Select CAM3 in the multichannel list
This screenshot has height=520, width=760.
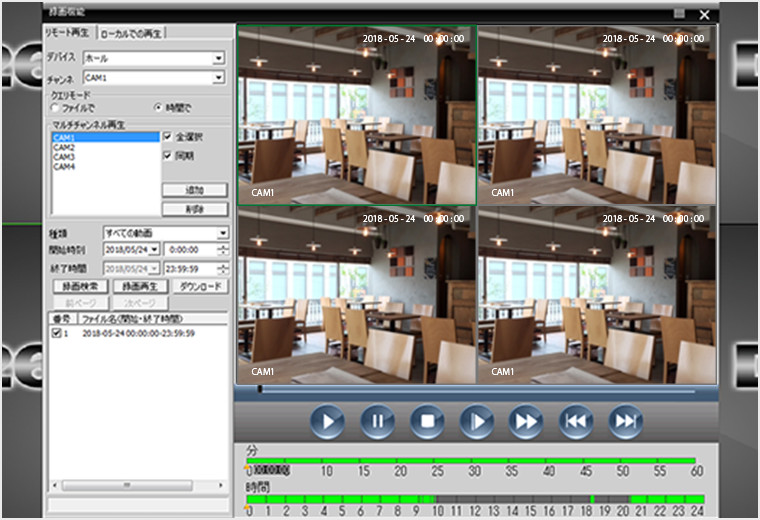(x=64, y=157)
